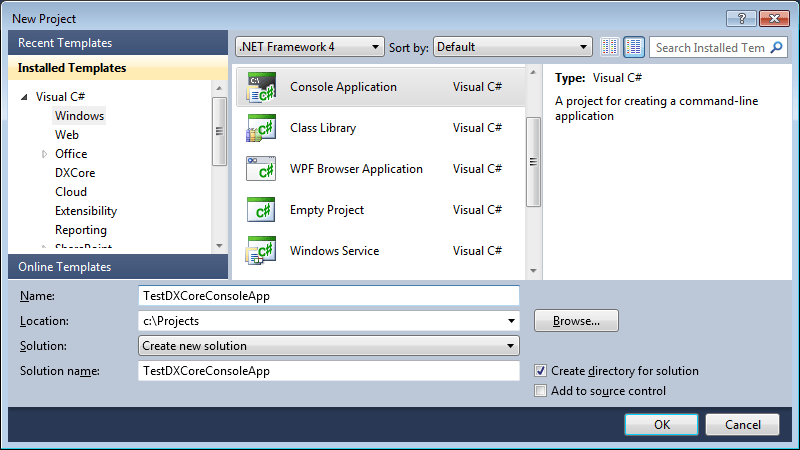800x450 pixels.
Task: Click the Empty Project name text
Action: click(327, 210)
